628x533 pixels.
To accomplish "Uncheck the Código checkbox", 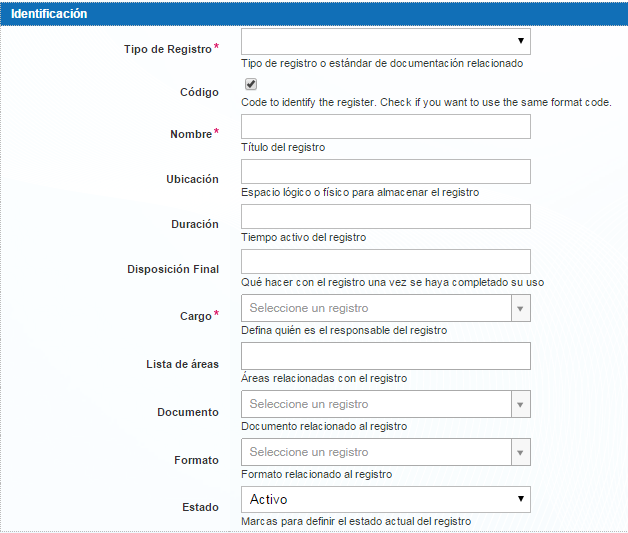I will tap(250, 85).
